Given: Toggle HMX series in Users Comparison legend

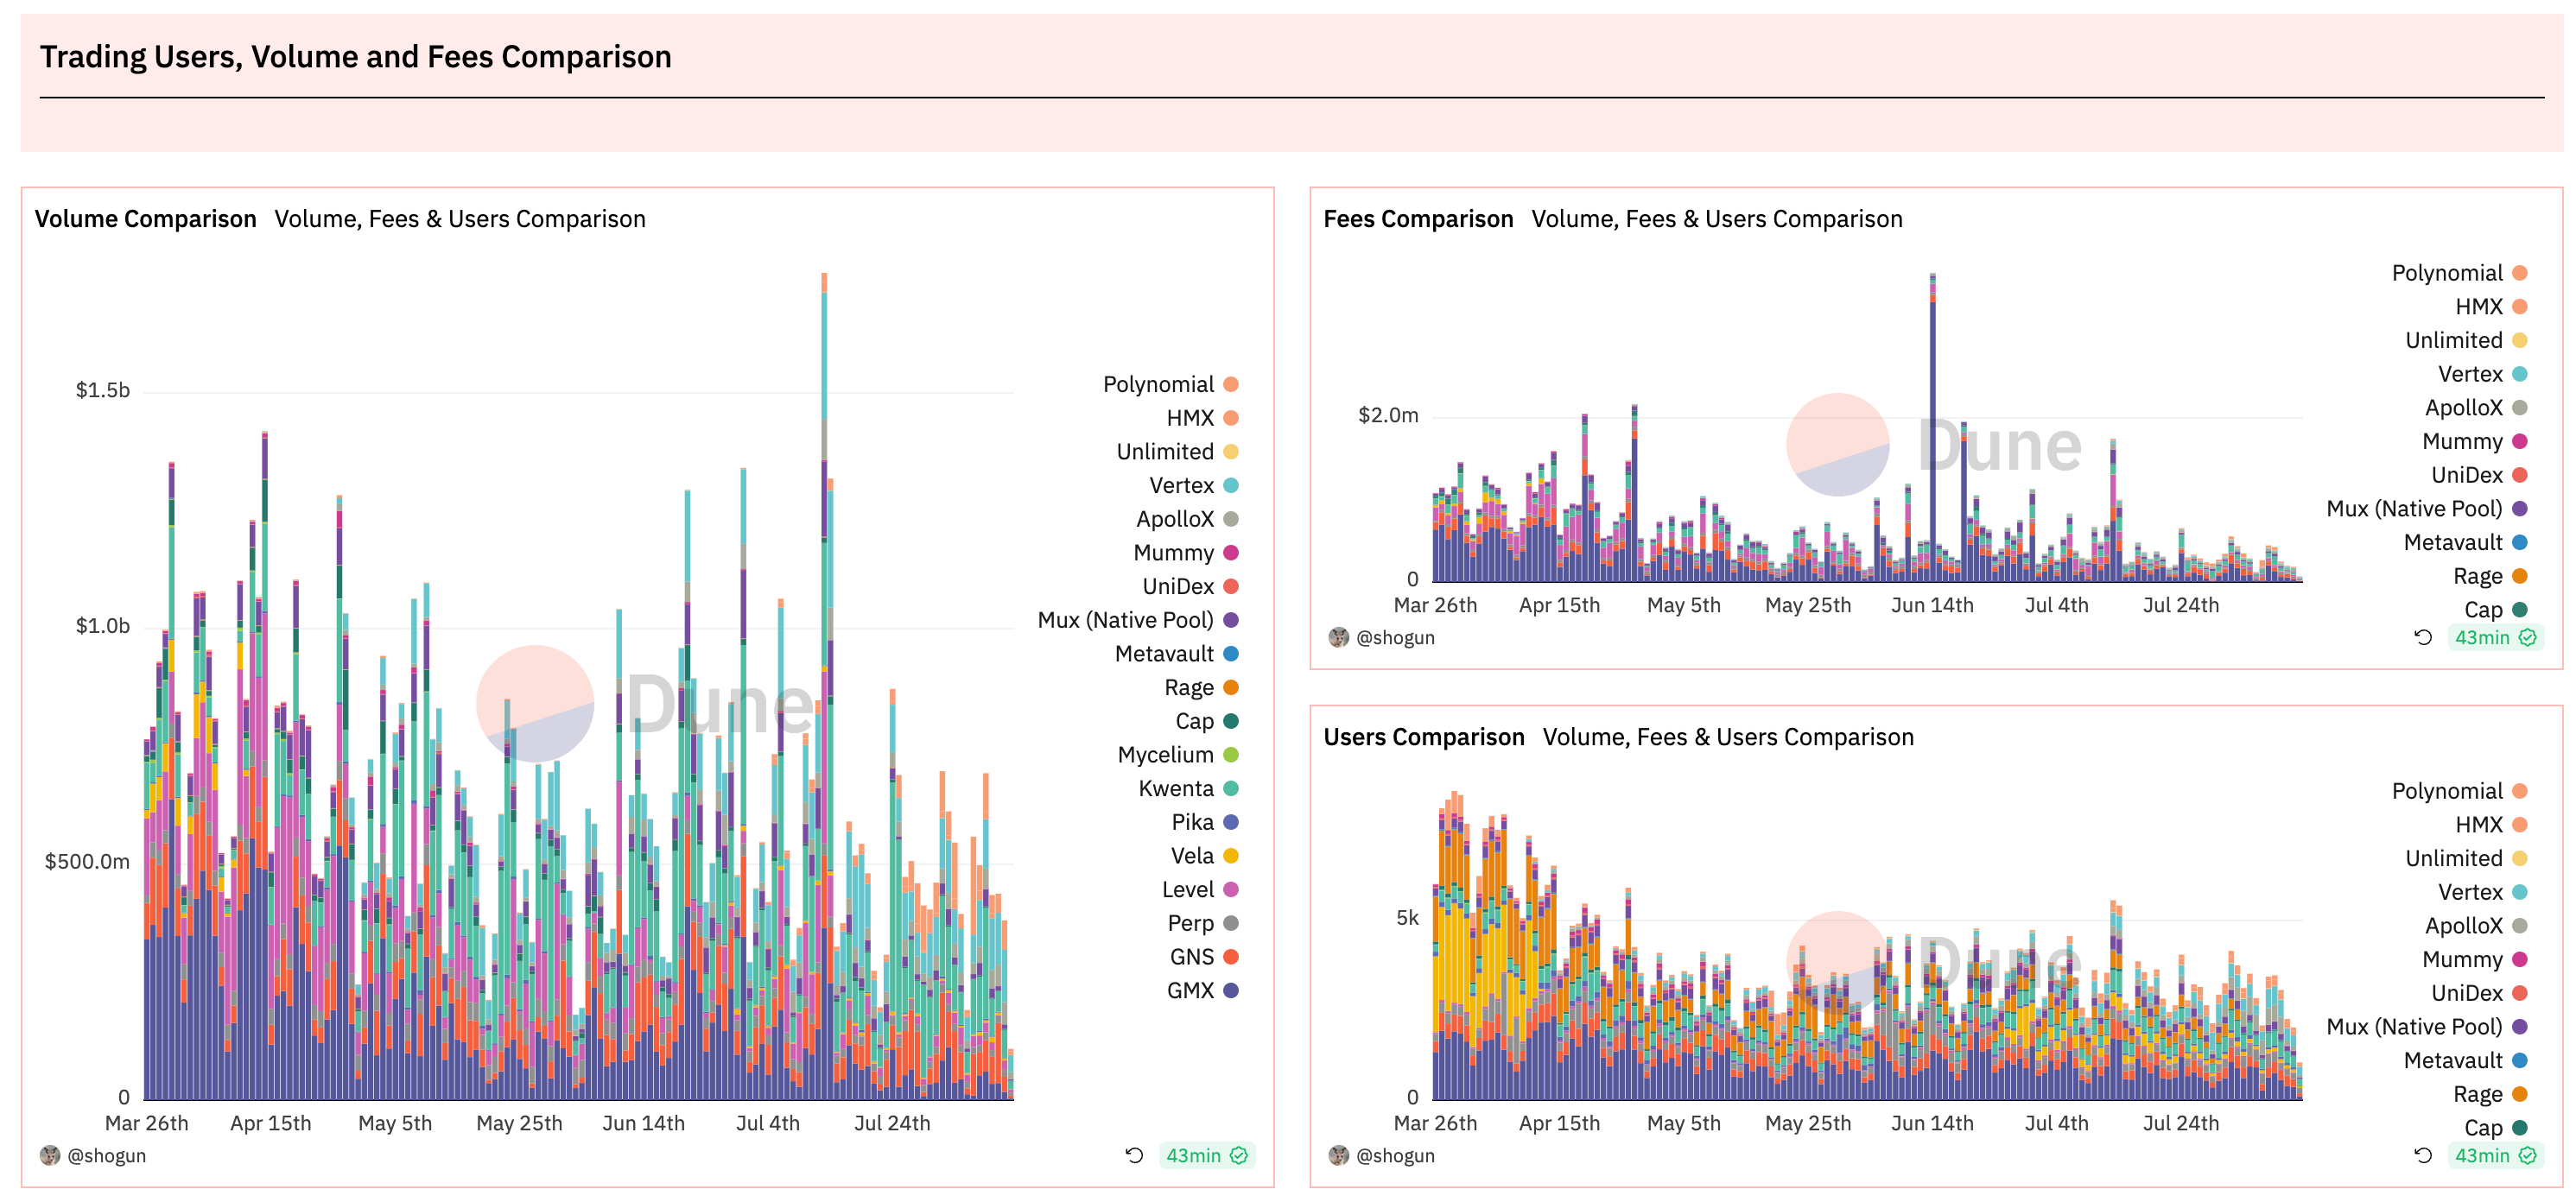Looking at the screenshot, I should (x=2491, y=825).
